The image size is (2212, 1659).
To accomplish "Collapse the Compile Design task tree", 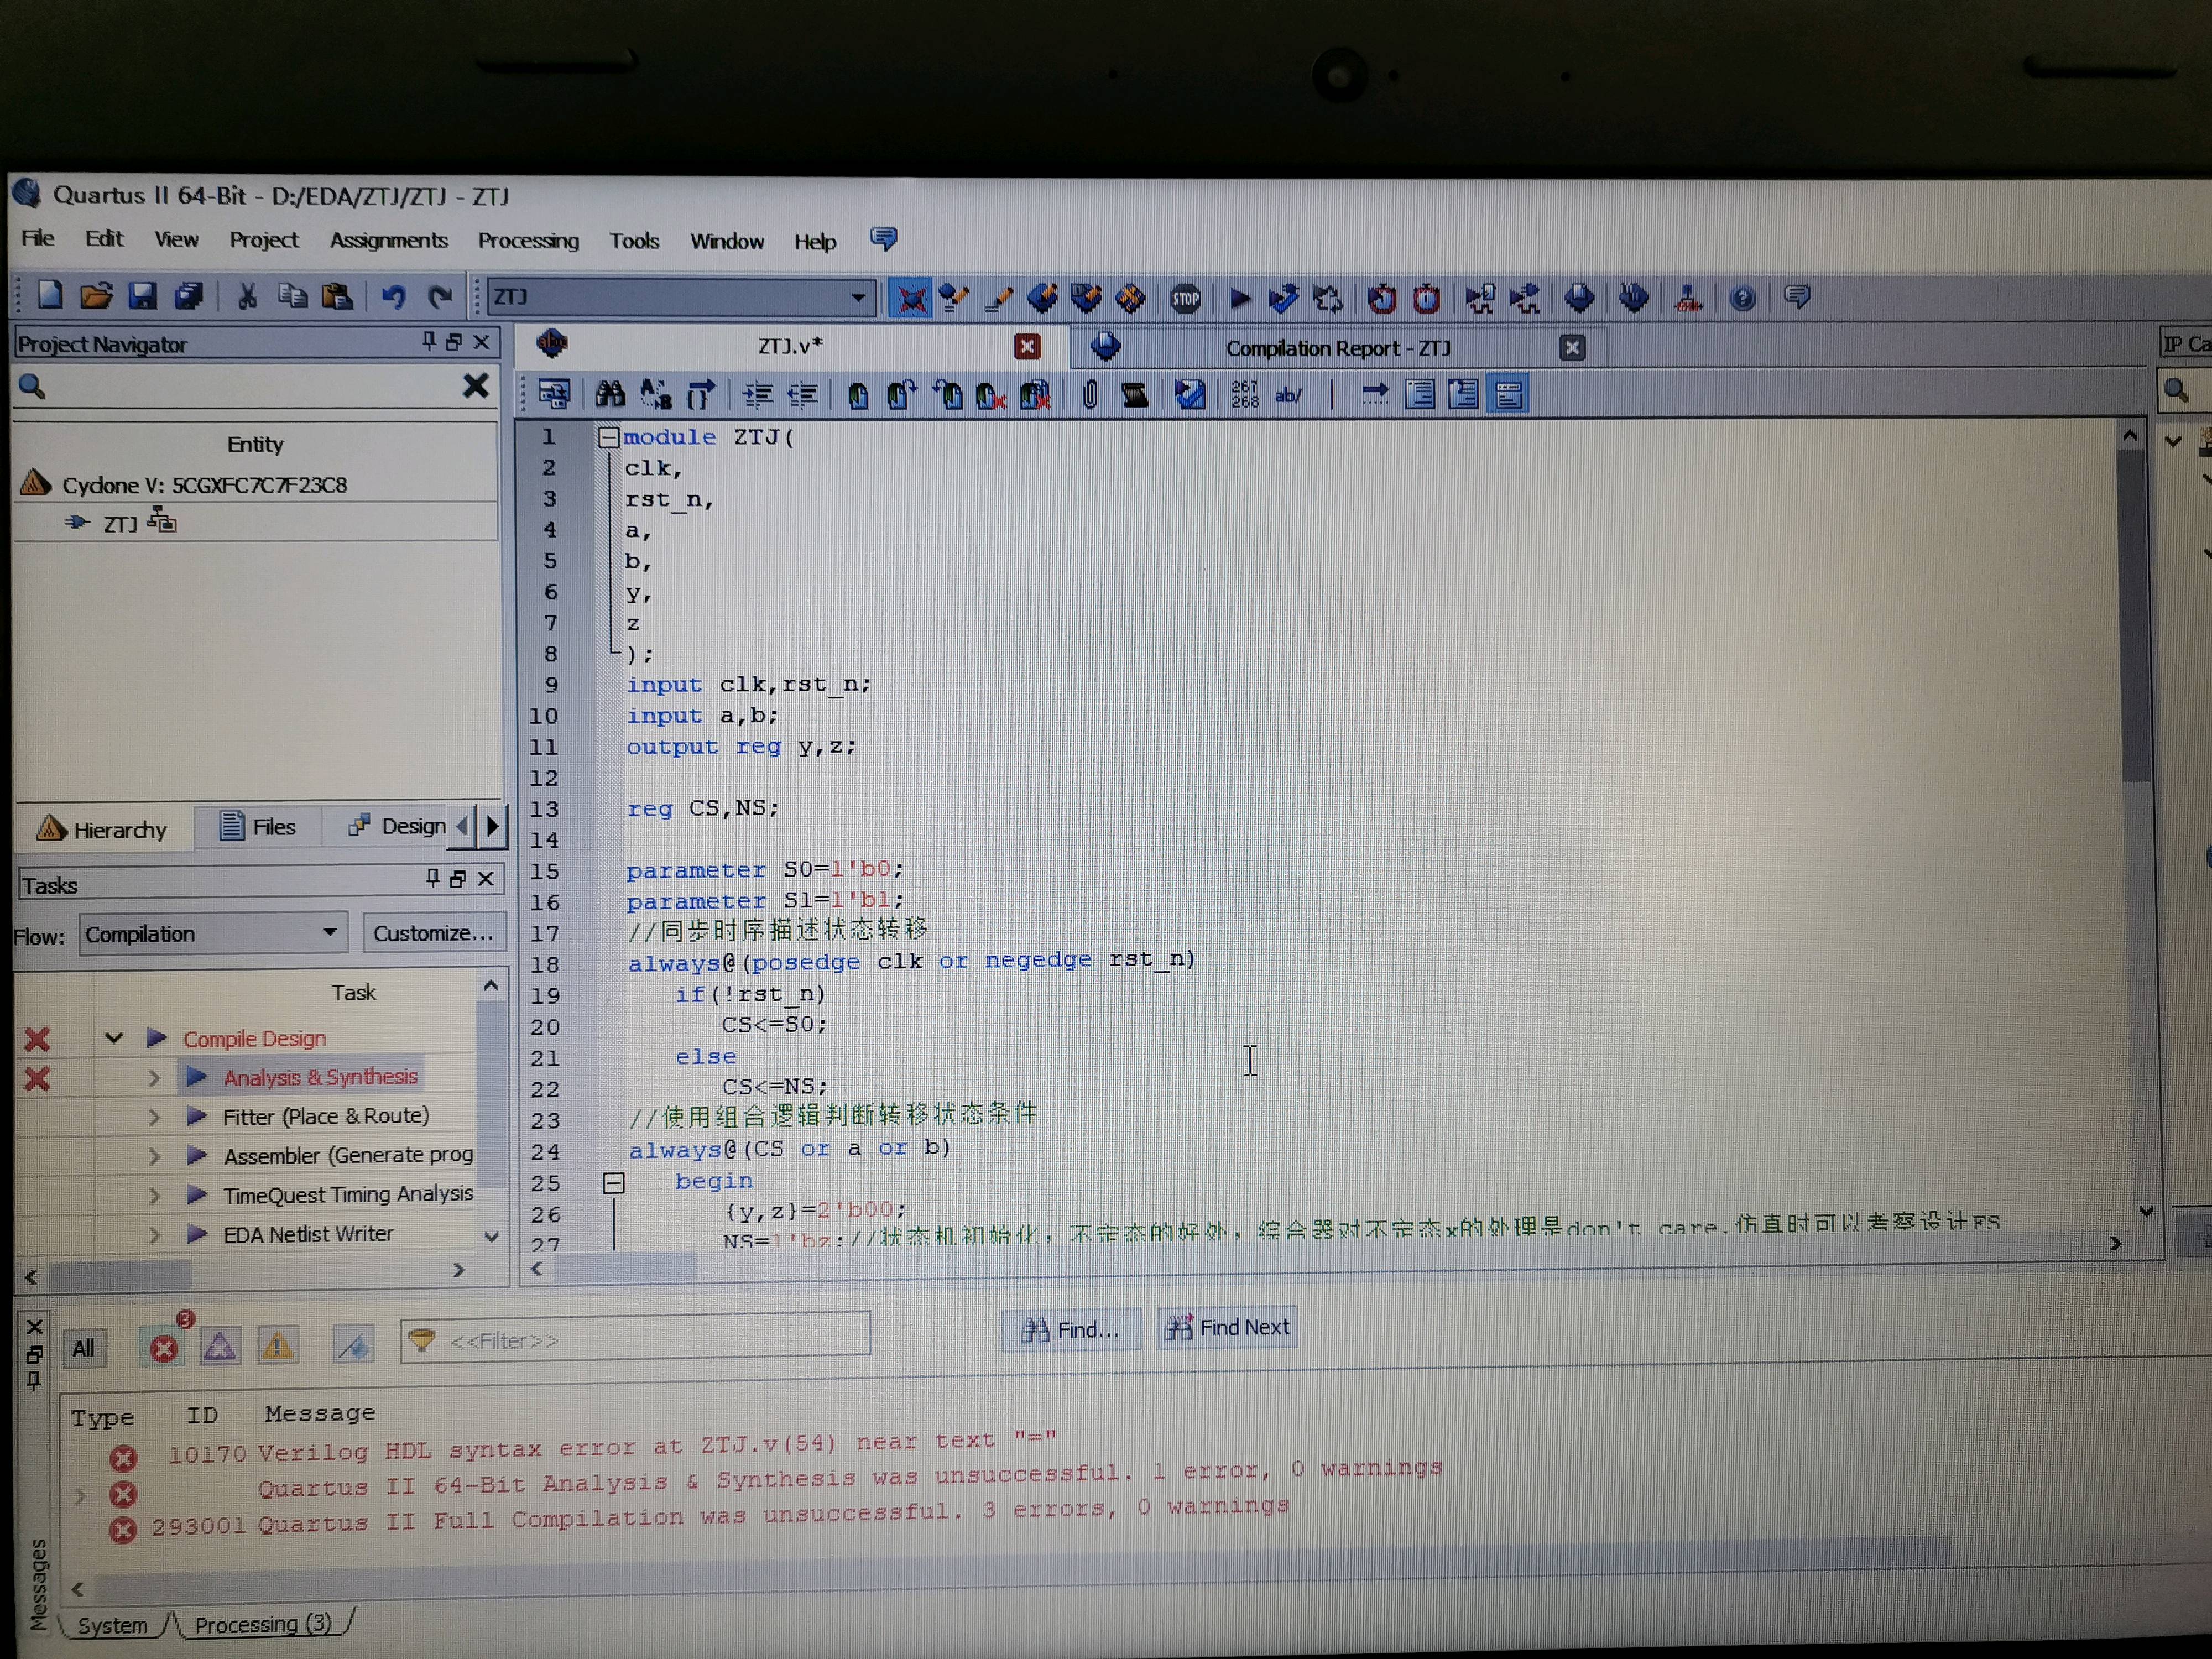I will pos(114,1039).
